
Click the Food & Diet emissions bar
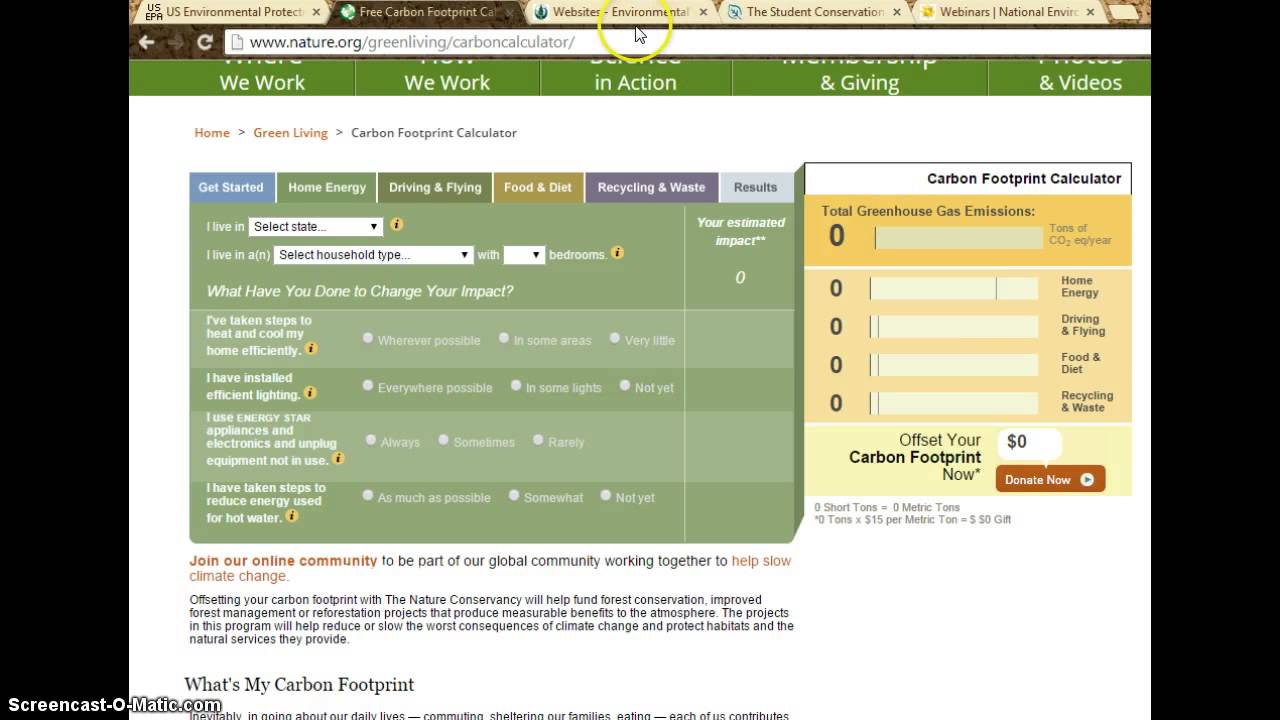(x=954, y=365)
